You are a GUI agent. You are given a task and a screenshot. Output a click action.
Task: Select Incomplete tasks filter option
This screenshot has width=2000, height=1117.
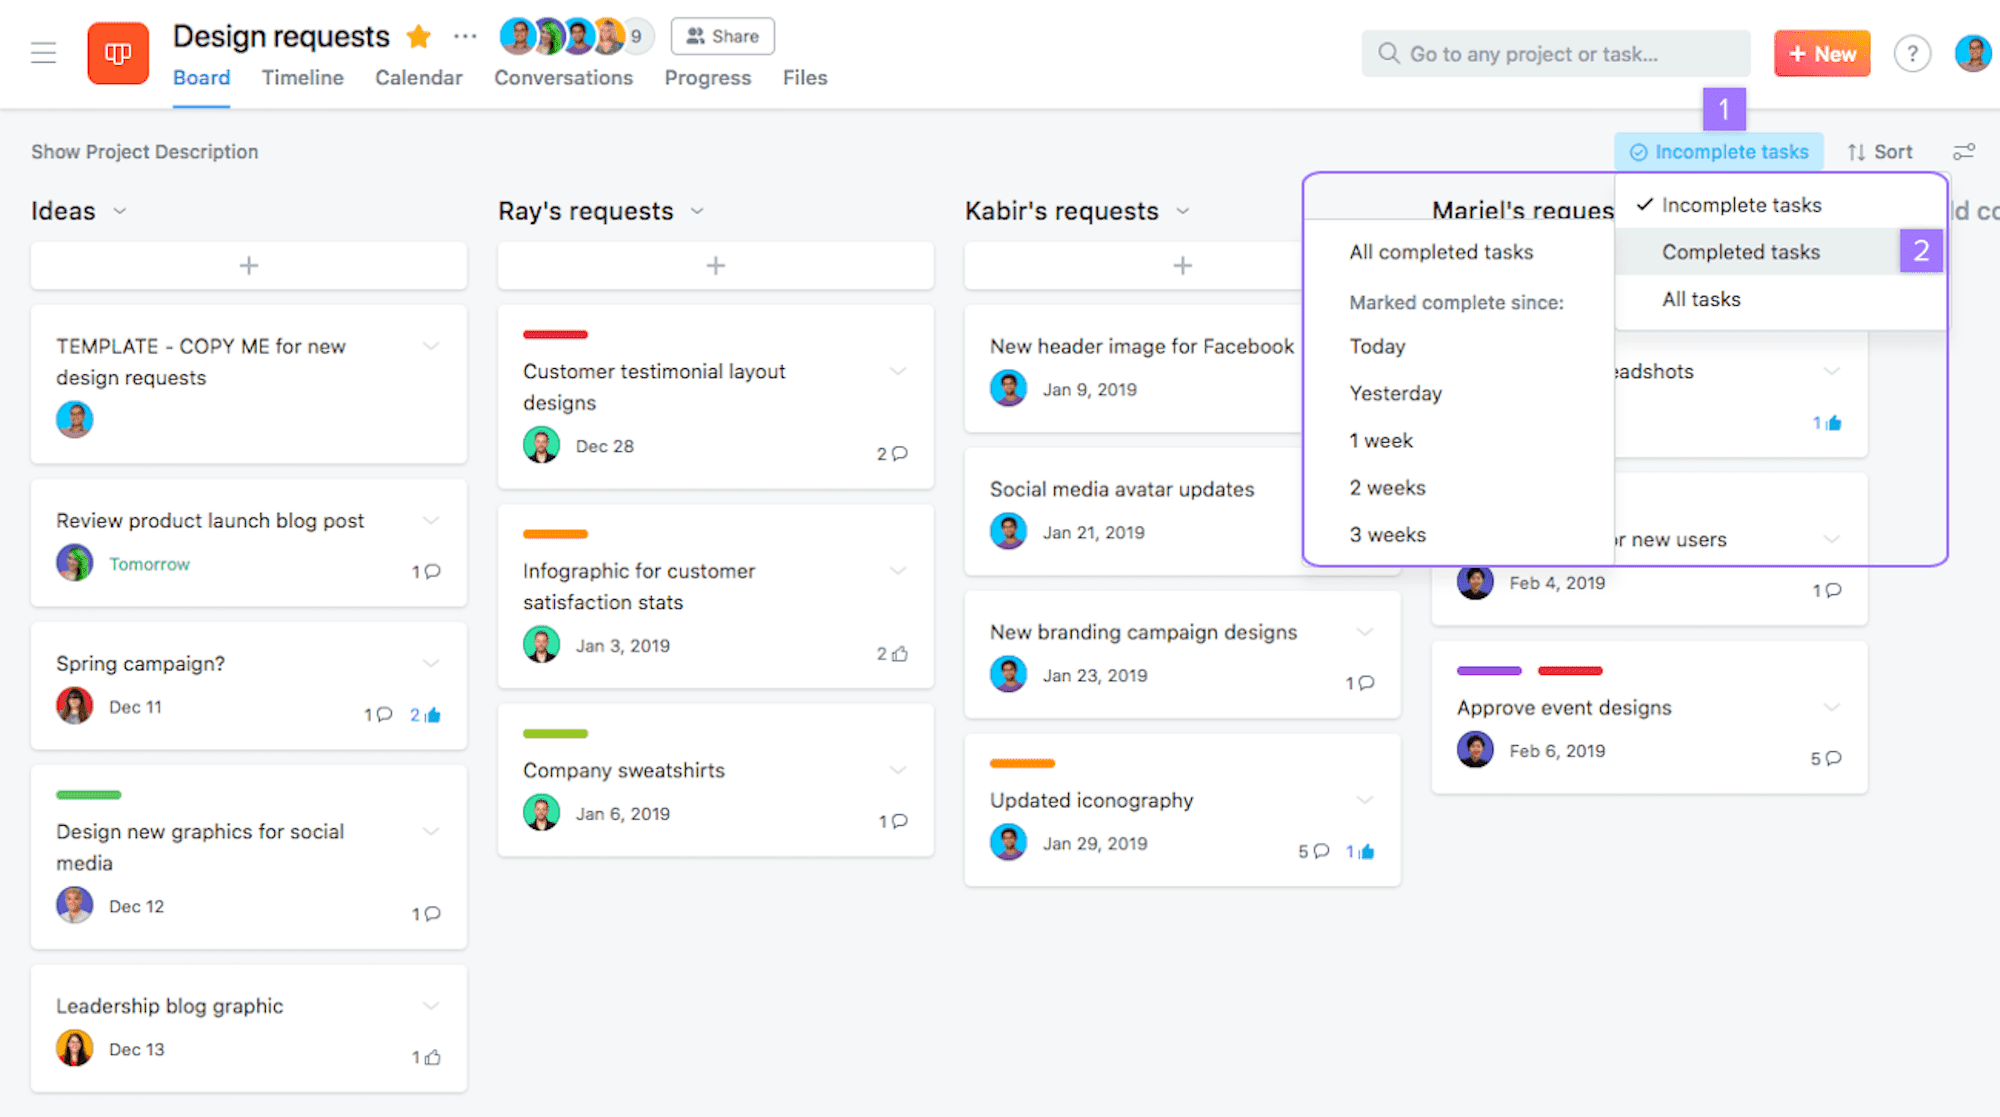(x=1738, y=205)
